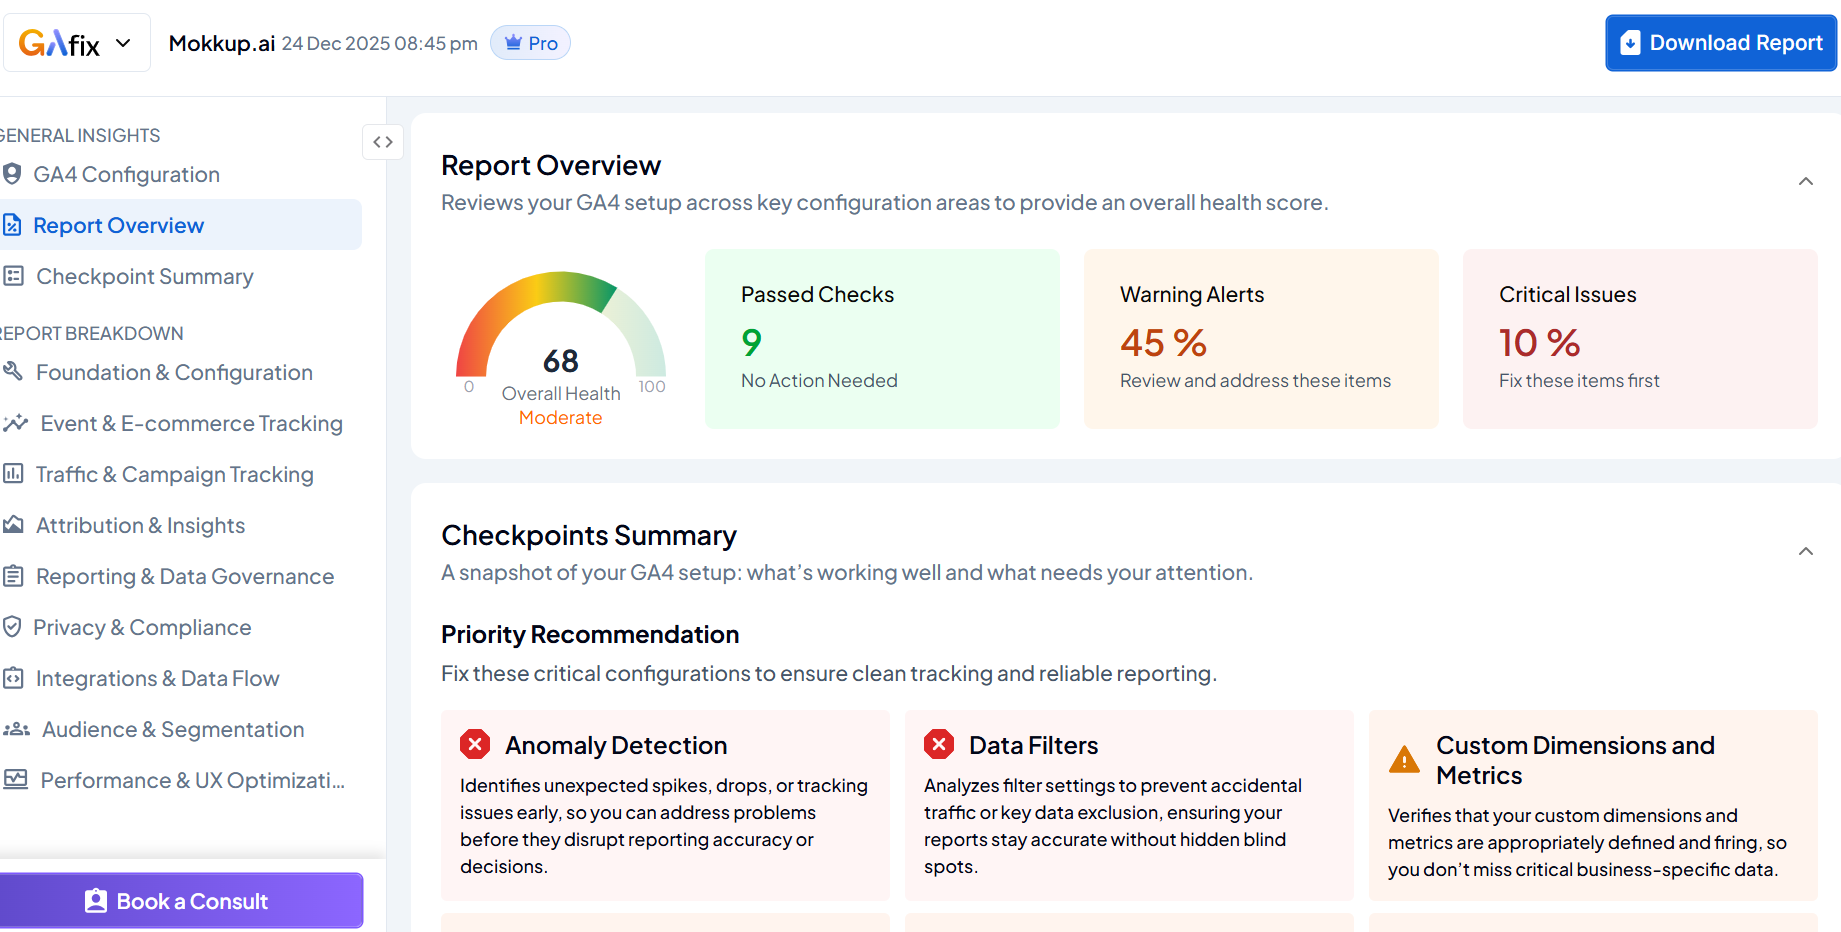Collapse the Checkpoints Summary section

[1805, 551]
